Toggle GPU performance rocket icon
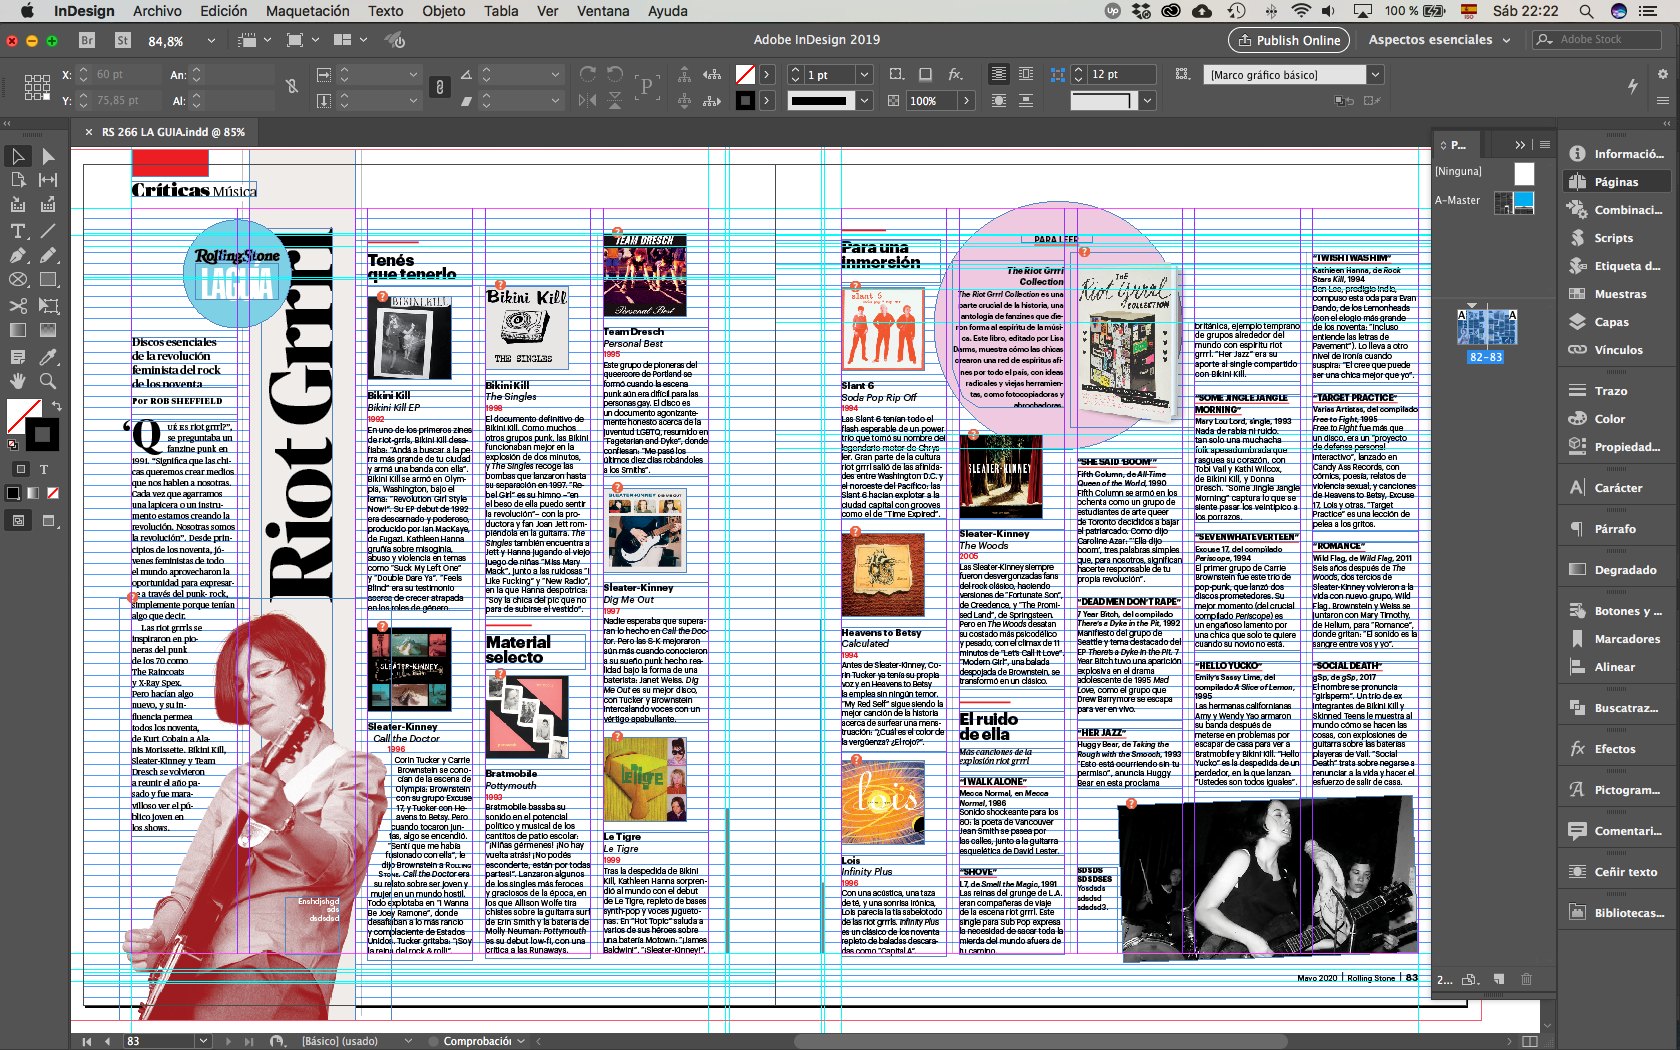The image size is (1680, 1050). point(396,40)
